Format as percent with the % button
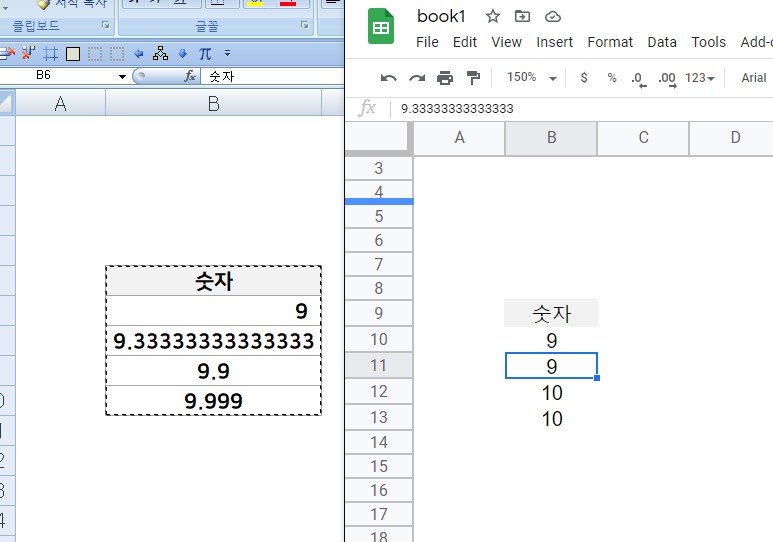 (x=612, y=77)
